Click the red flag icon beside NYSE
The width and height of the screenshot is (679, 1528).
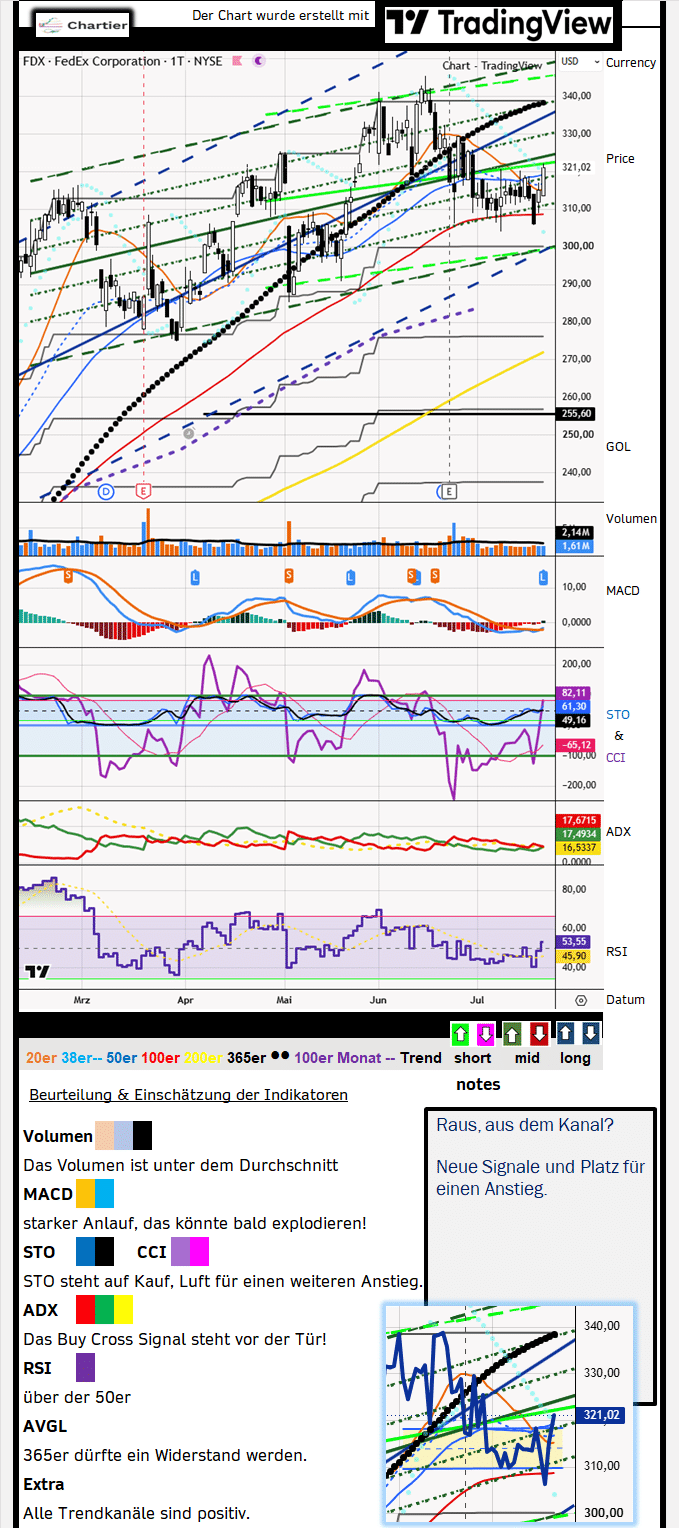[237, 61]
